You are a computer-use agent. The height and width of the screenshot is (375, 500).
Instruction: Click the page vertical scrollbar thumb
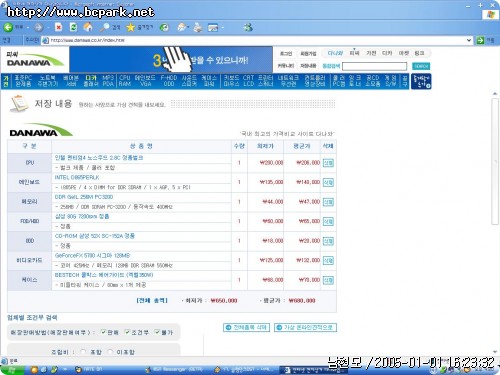coord(495,162)
